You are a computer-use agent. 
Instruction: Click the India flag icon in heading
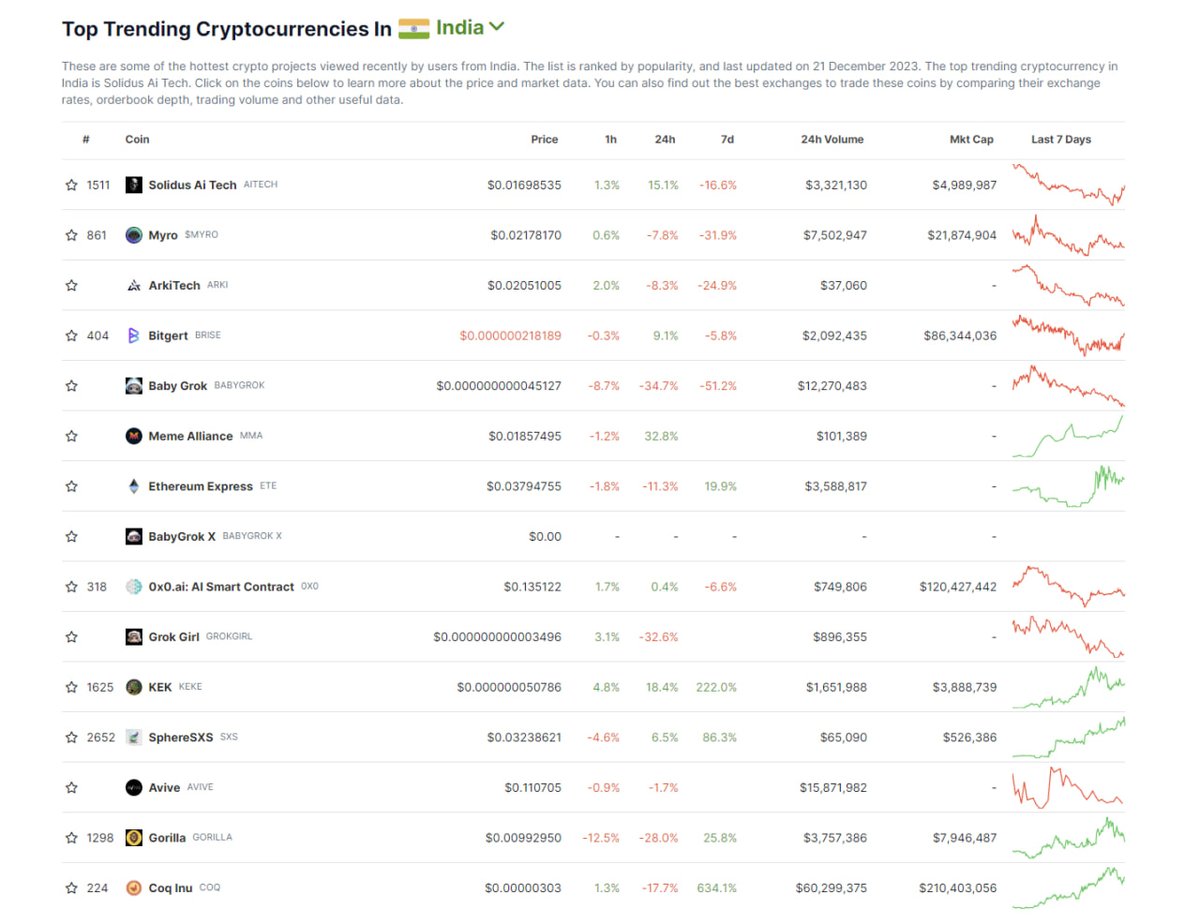pos(414,29)
